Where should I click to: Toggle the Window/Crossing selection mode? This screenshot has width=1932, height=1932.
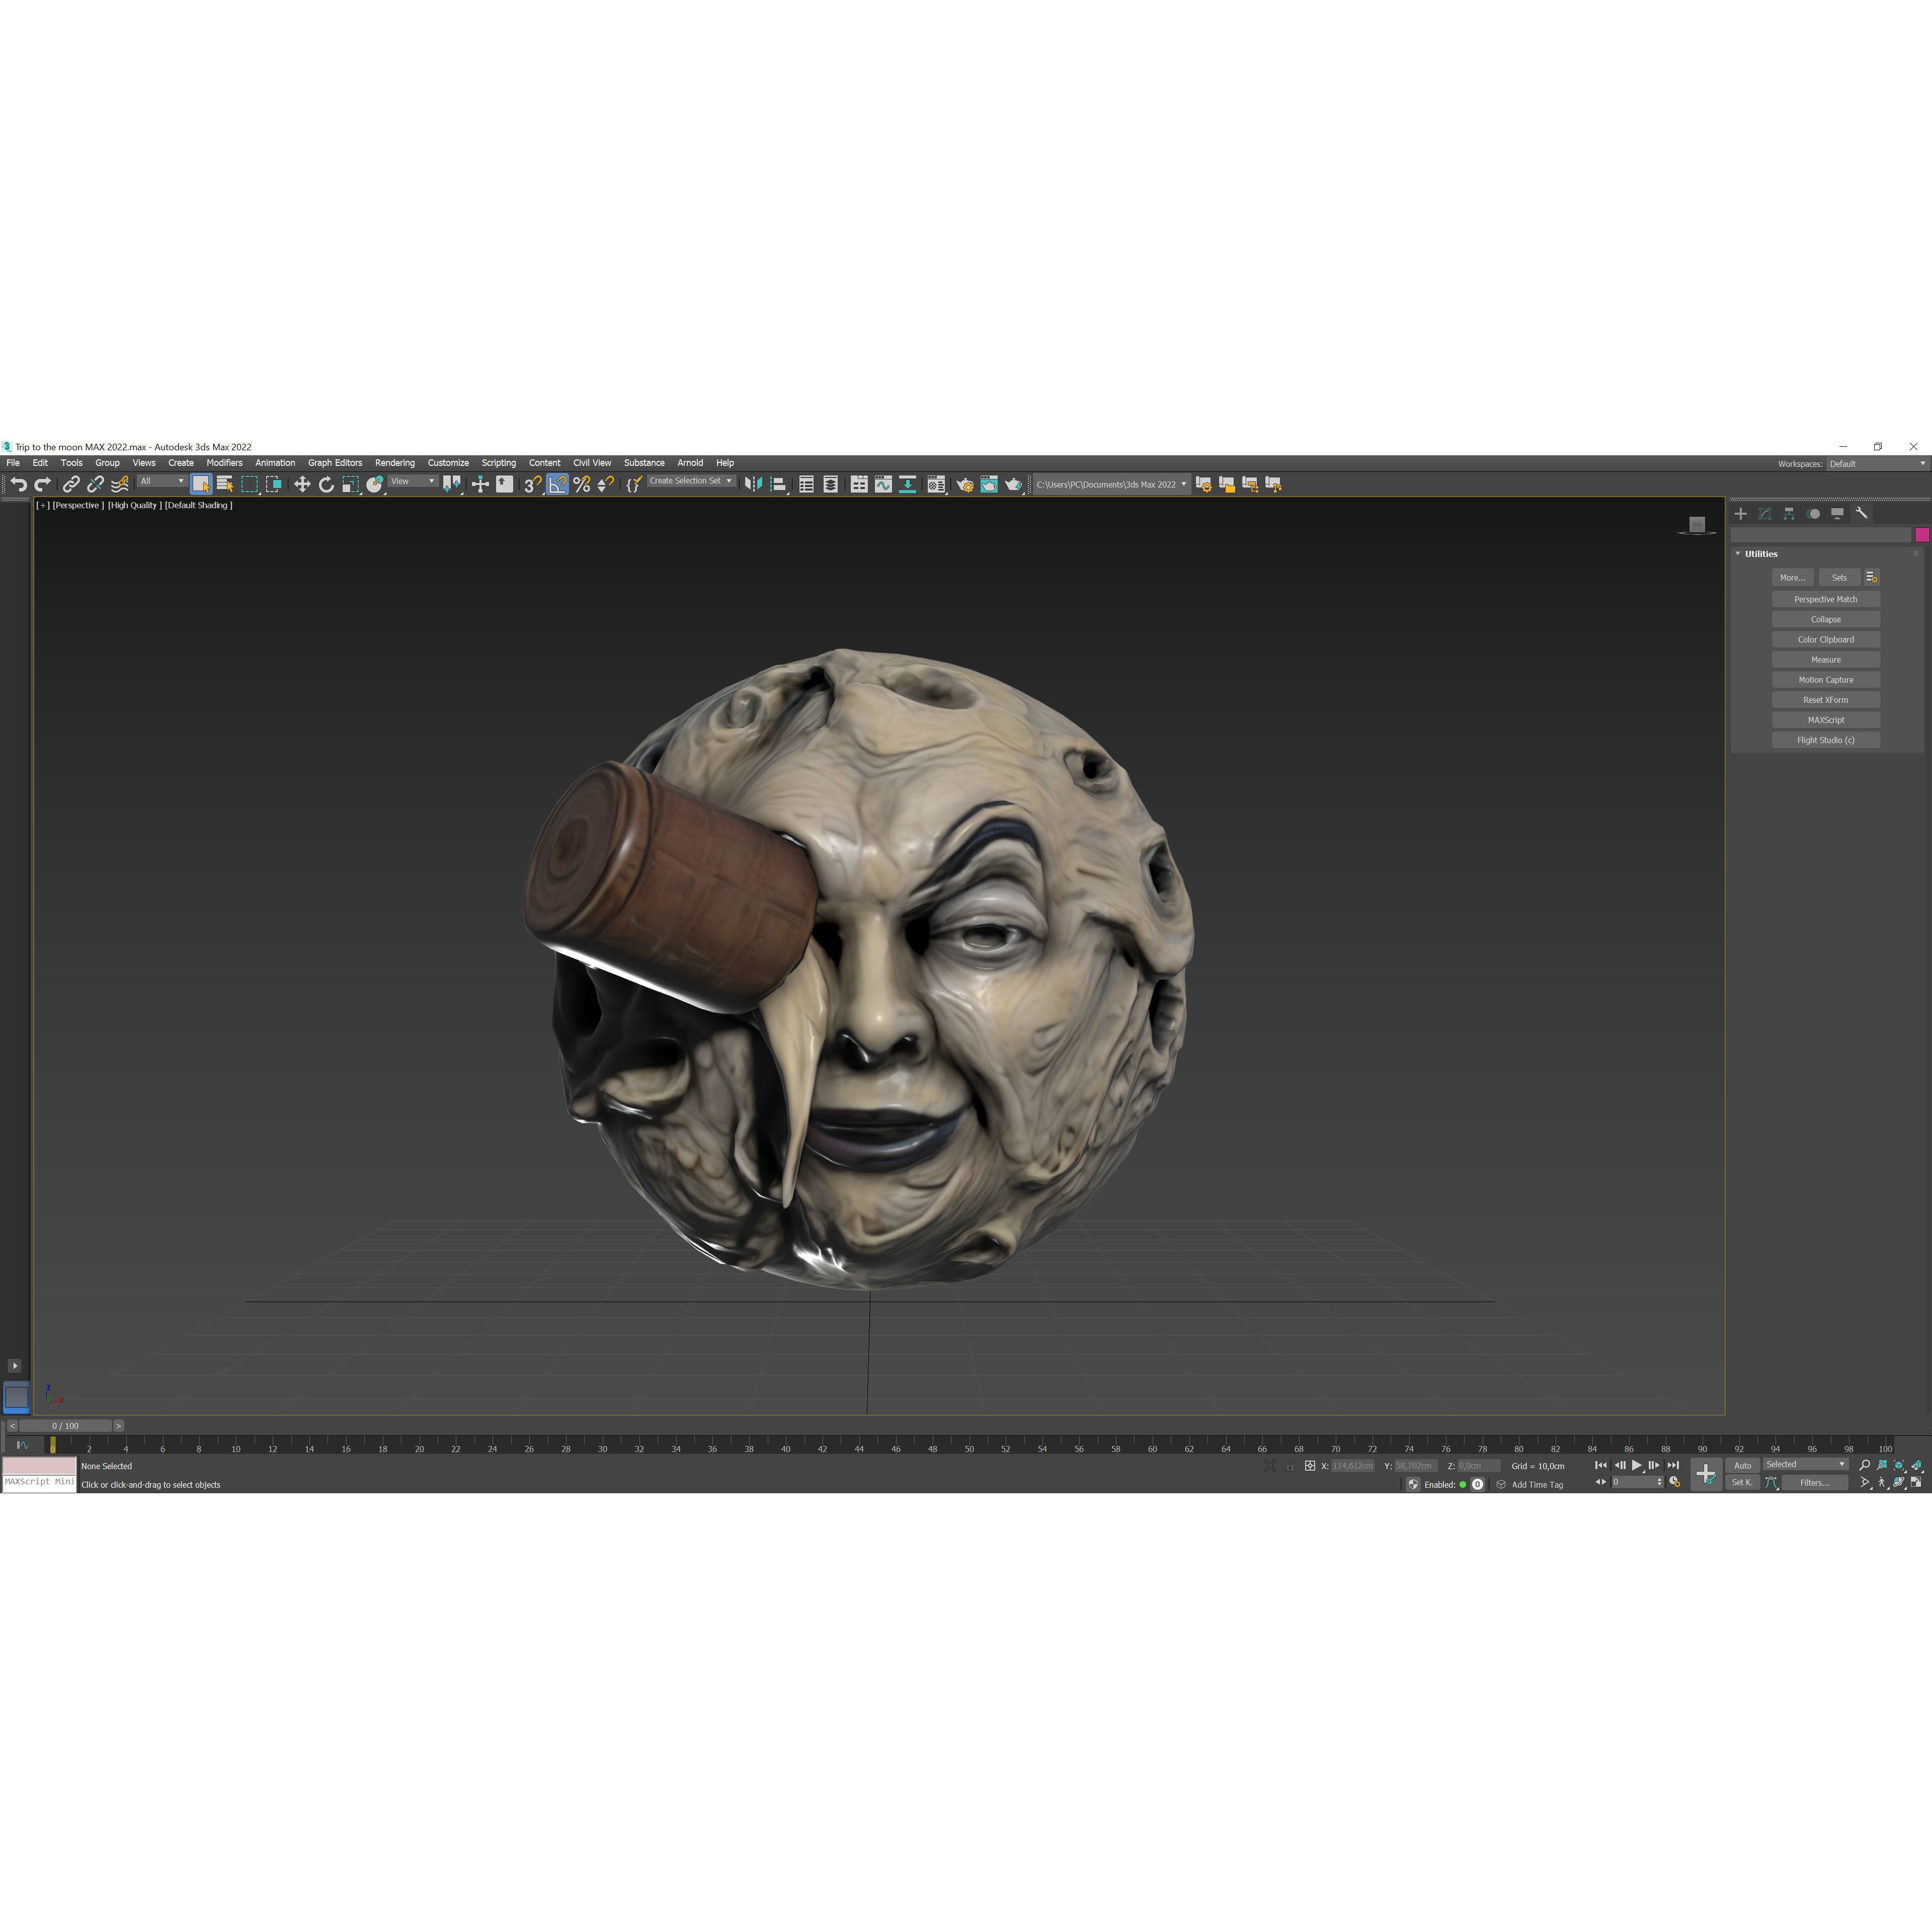(274, 484)
